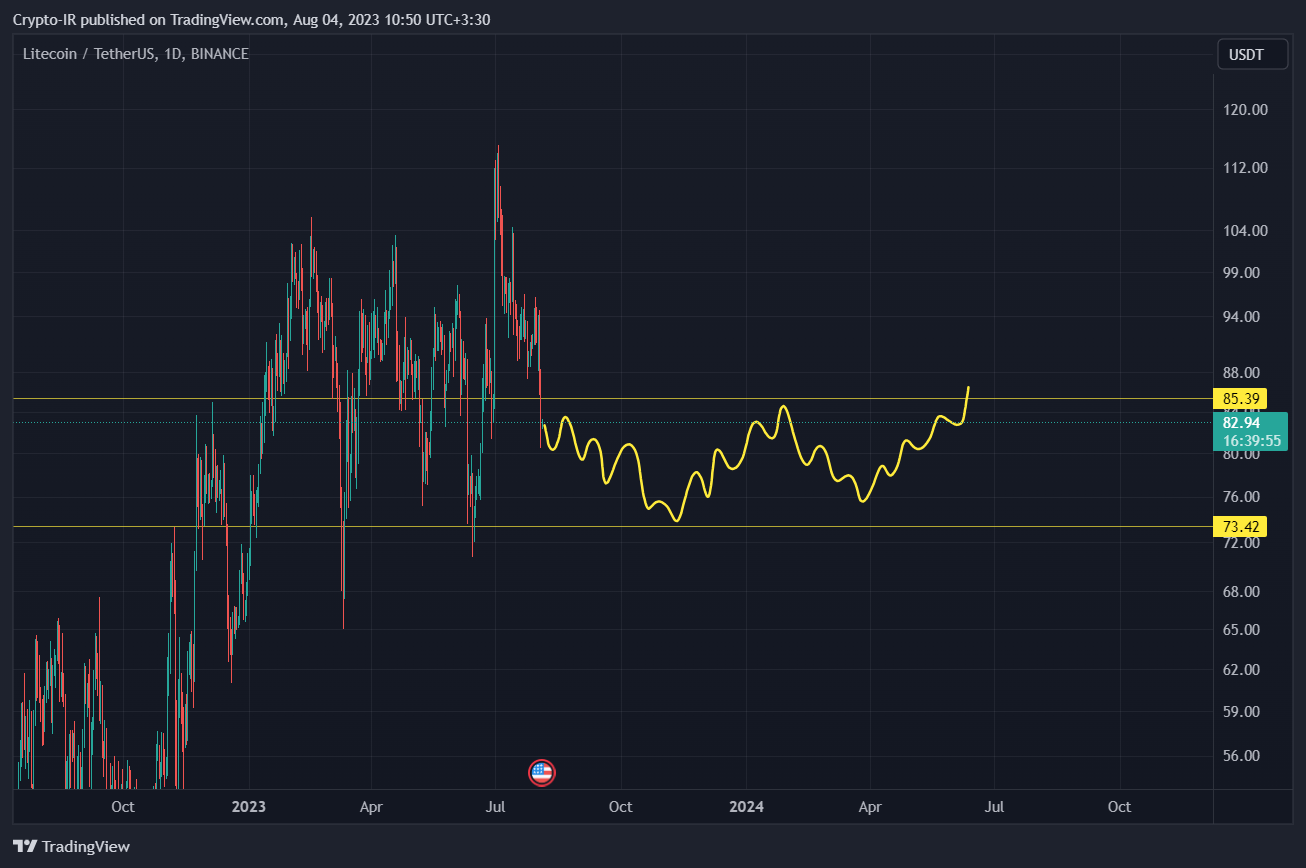Click the 76.00 price axis label
The image size is (1306, 868).
coord(1242,497)
